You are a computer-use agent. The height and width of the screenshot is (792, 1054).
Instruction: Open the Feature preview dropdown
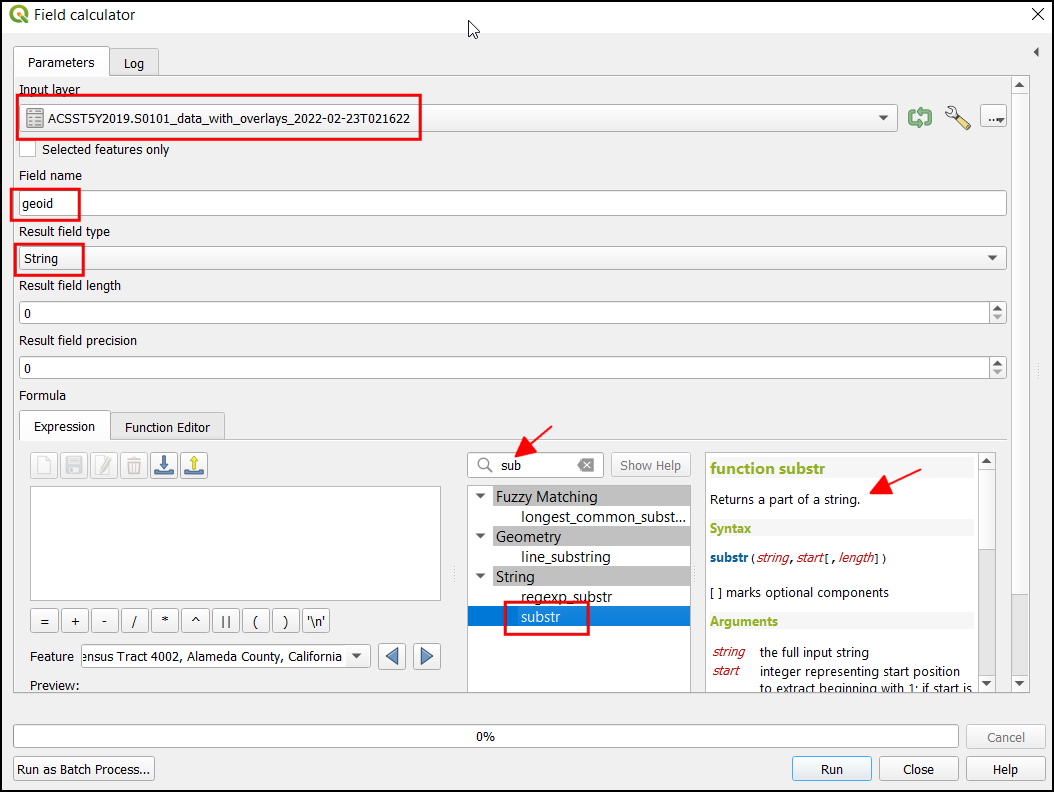(357, 657)
